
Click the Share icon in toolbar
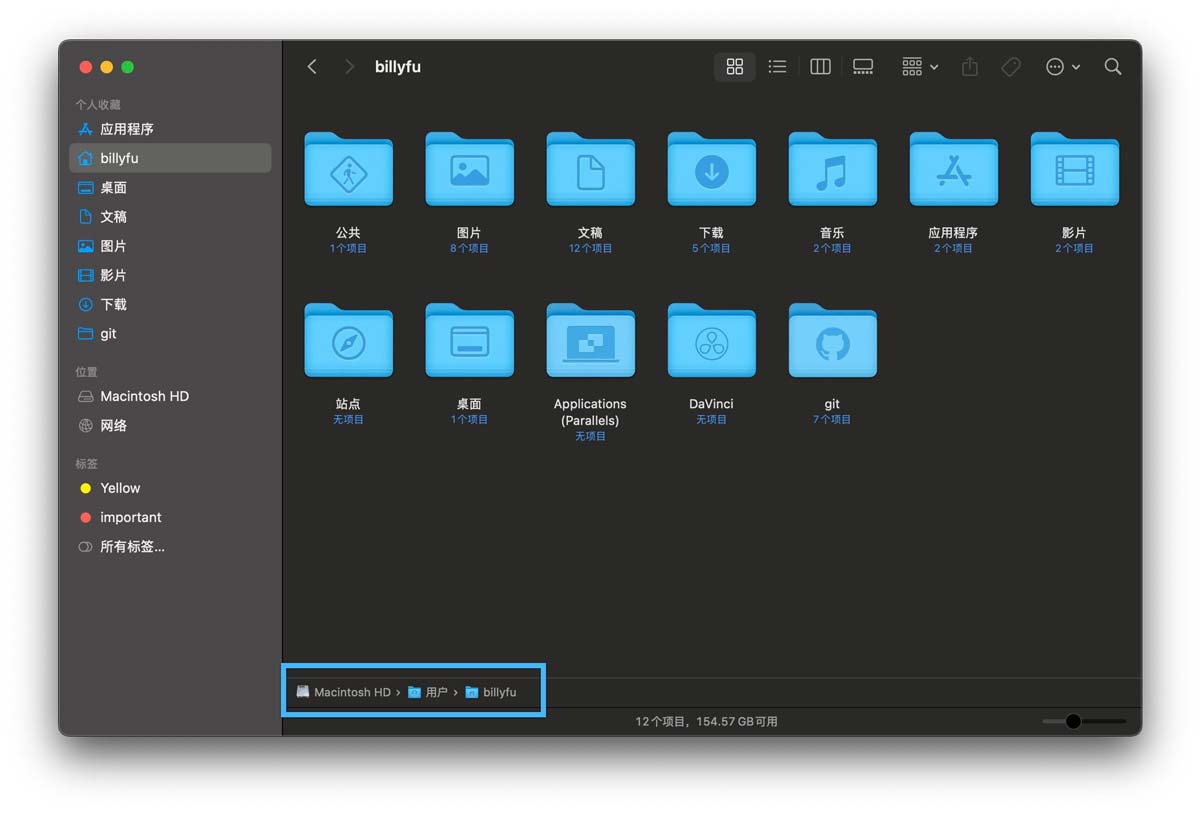[969, 67]
